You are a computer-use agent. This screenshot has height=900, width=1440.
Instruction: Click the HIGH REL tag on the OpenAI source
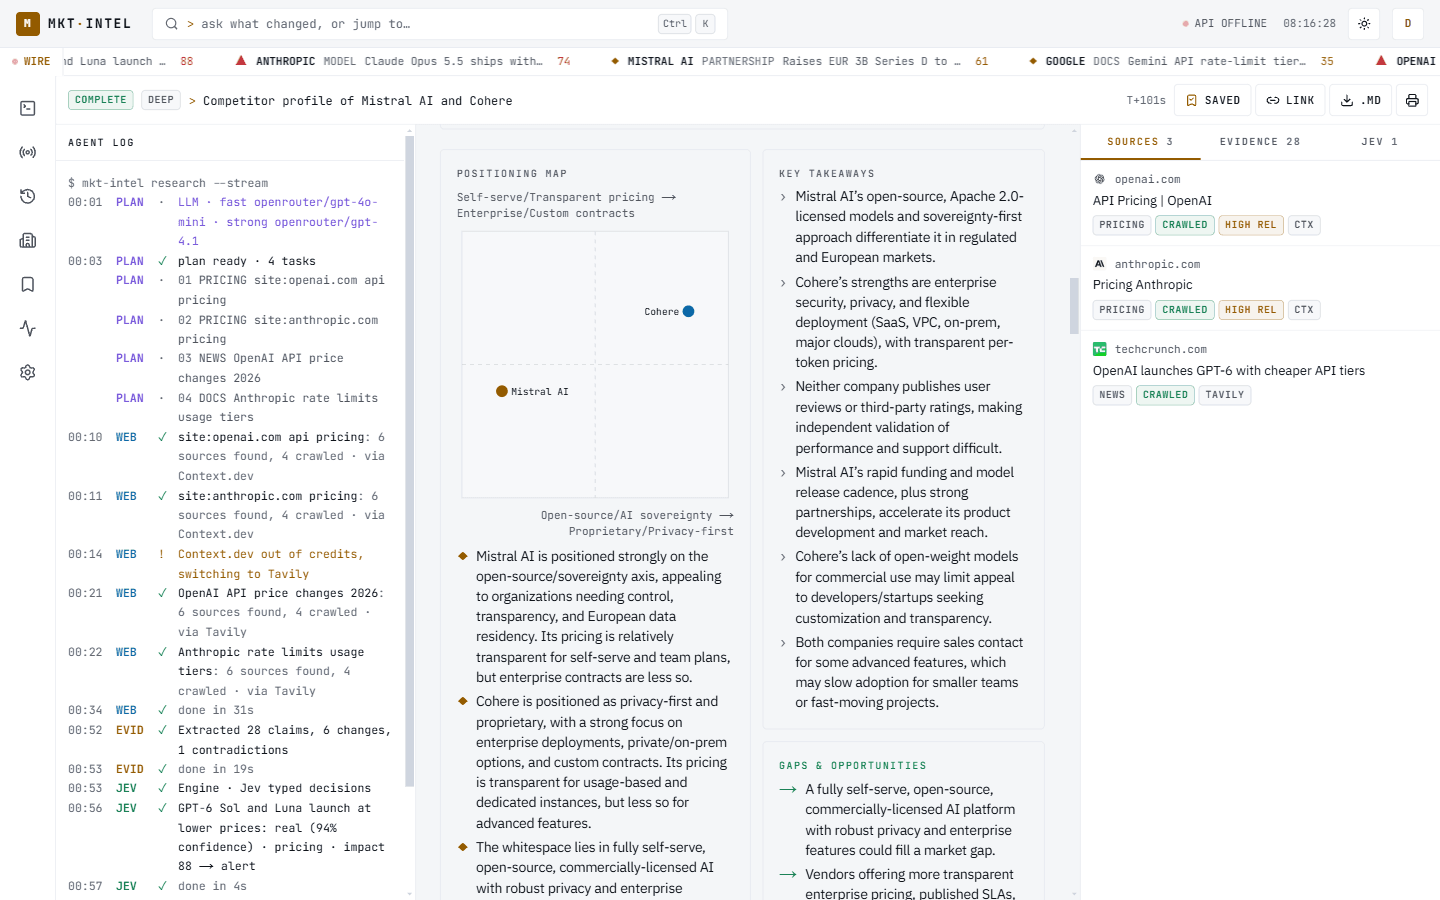tap(1251, 225)
